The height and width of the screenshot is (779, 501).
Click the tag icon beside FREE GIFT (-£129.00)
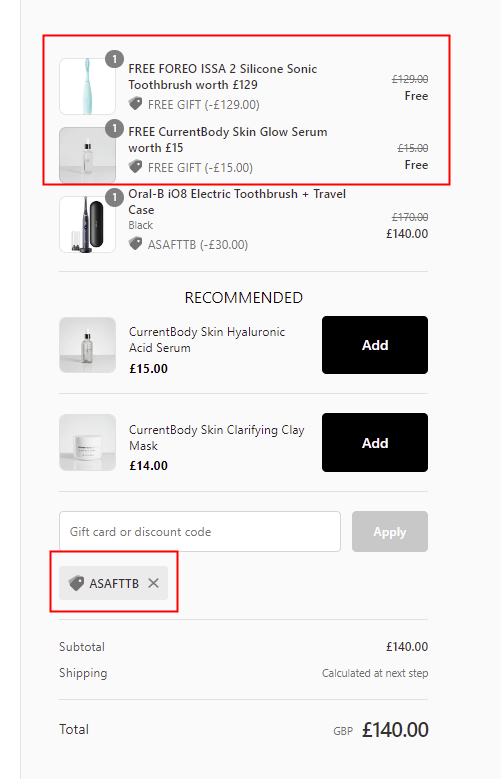[135, 104]
